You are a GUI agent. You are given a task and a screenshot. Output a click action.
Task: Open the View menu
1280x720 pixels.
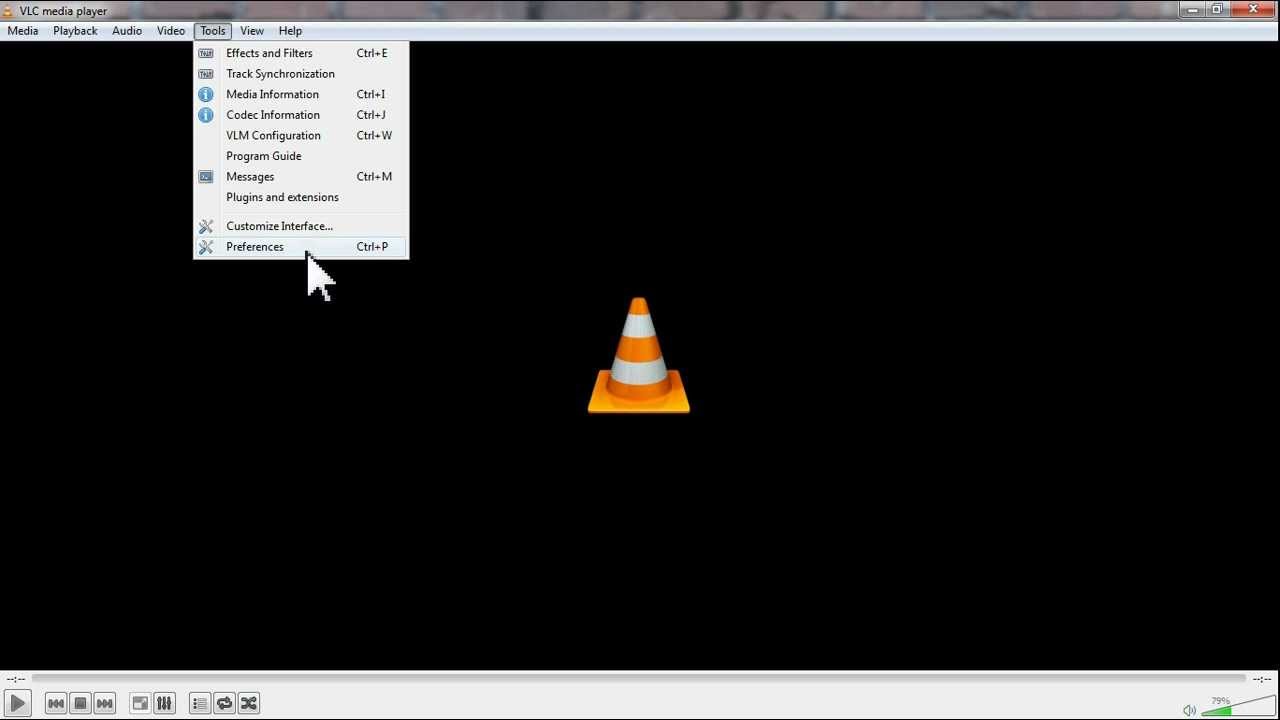pyautogui.click(x=252, y=31)
